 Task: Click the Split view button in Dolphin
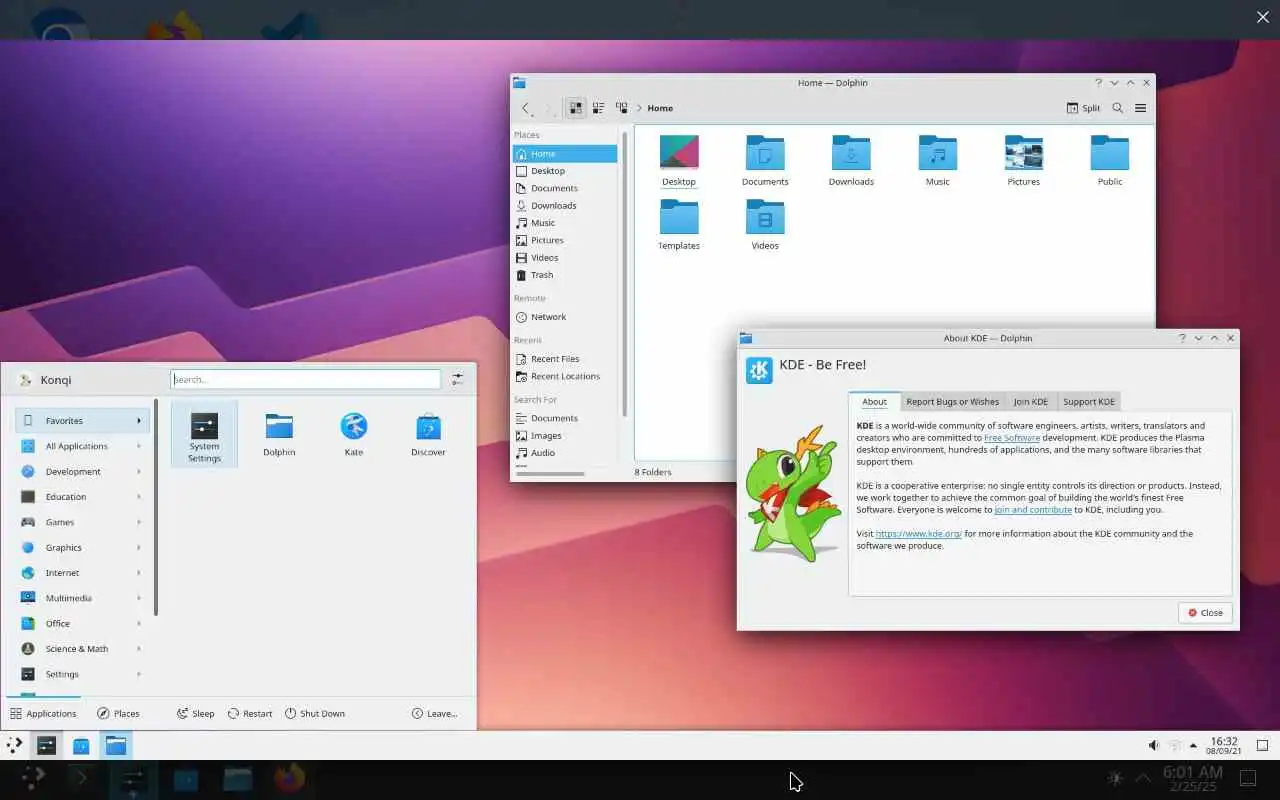1083,108
